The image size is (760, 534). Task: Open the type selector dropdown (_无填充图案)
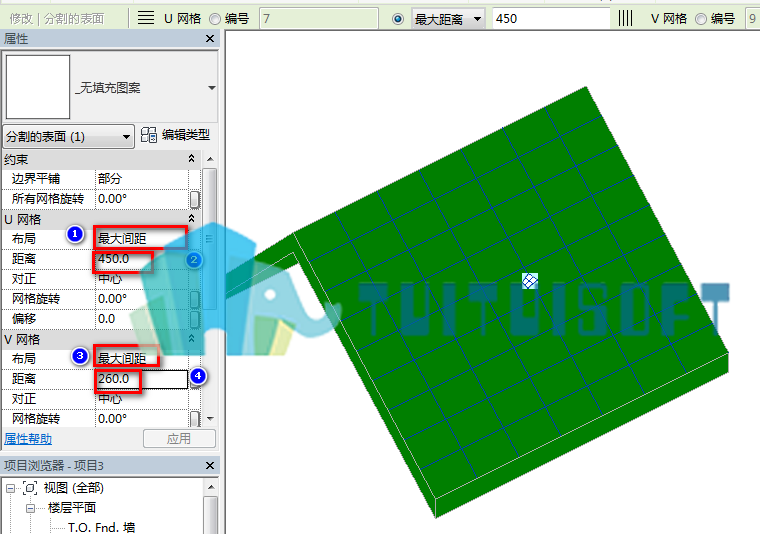pos(212,88)
